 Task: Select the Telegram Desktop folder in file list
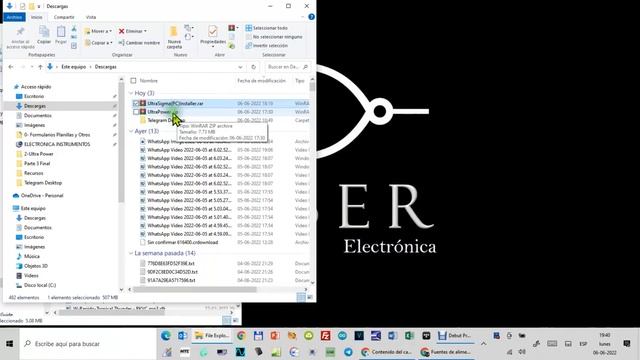[166, 120]
